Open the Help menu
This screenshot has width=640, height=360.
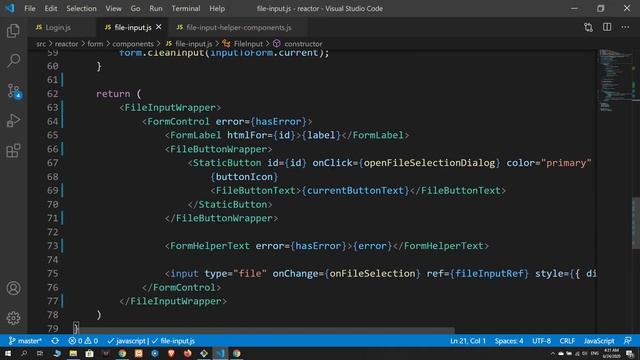(x=217, y=8)
